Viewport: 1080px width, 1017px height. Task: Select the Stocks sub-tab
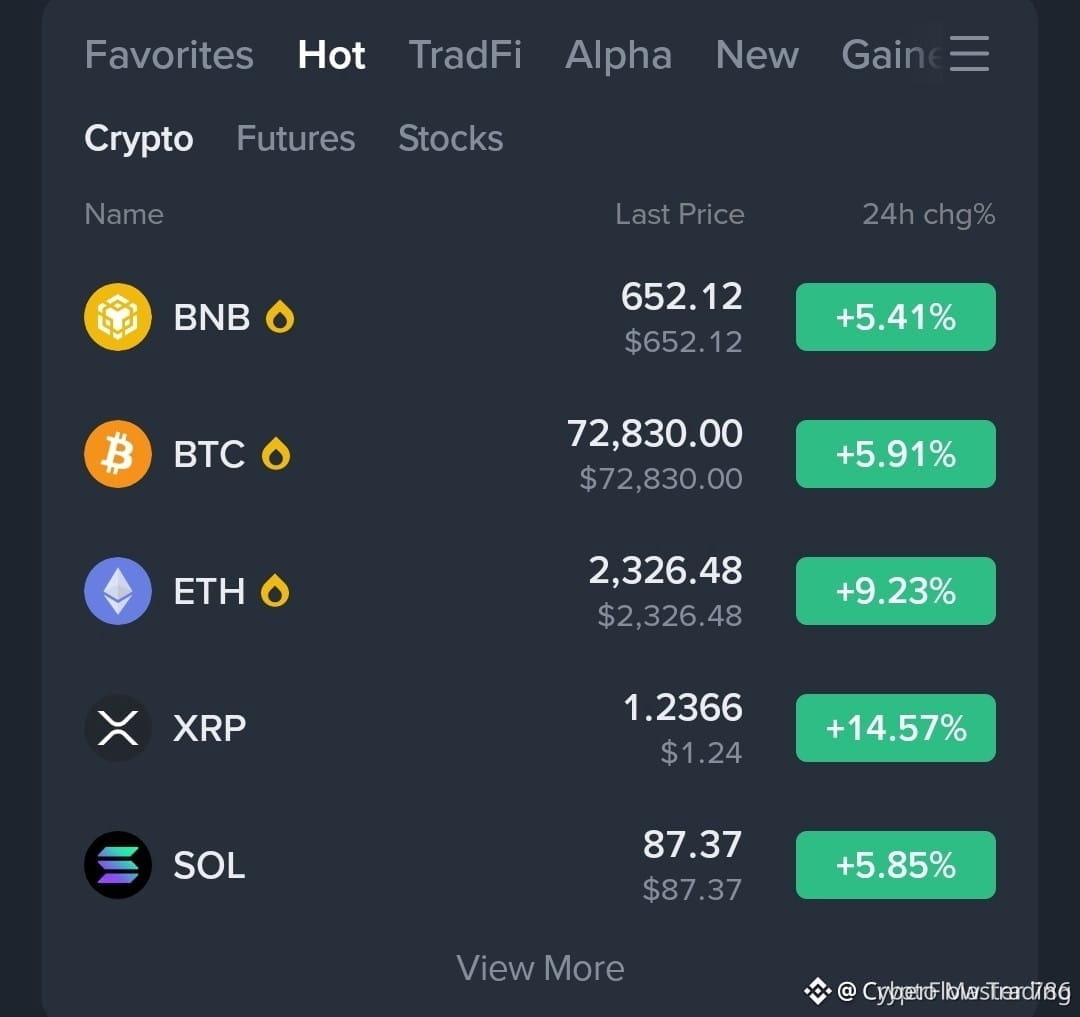pyautogui.click(x=450, y=138)
